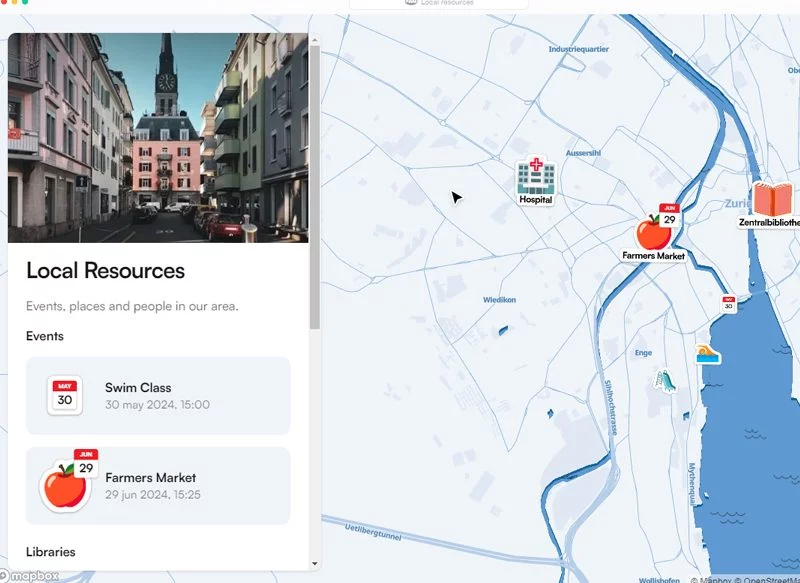
Task: Click the Hospital marker on the map
Action: pyautogui.click(x=535, y=178)
